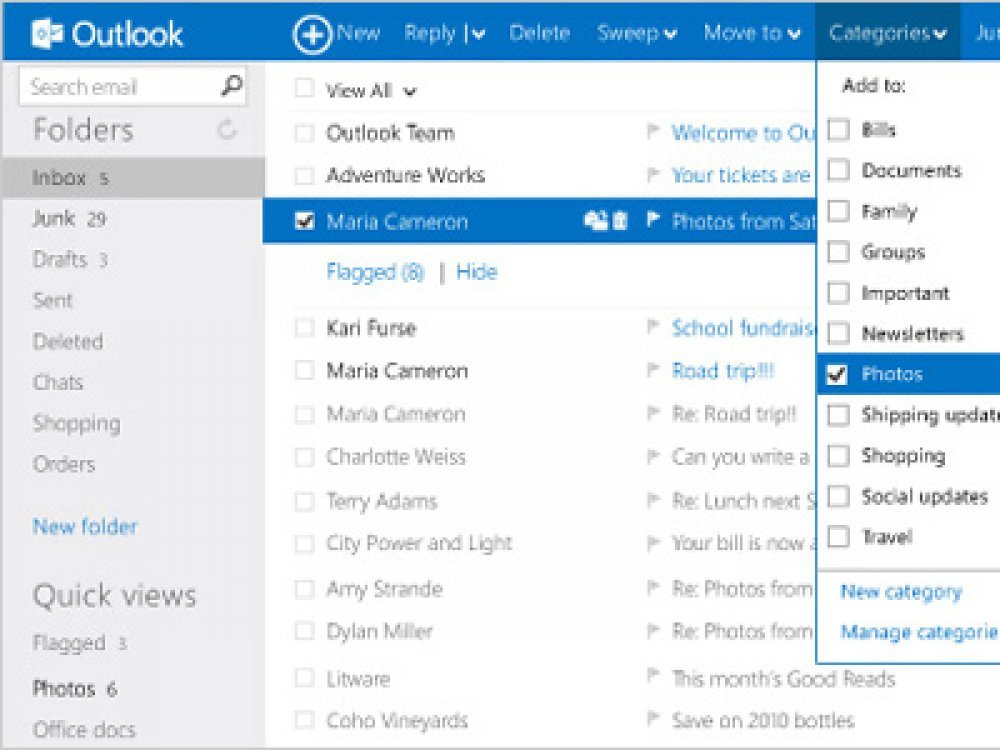Tick the Important category checkbox

(x=838, y=293)
